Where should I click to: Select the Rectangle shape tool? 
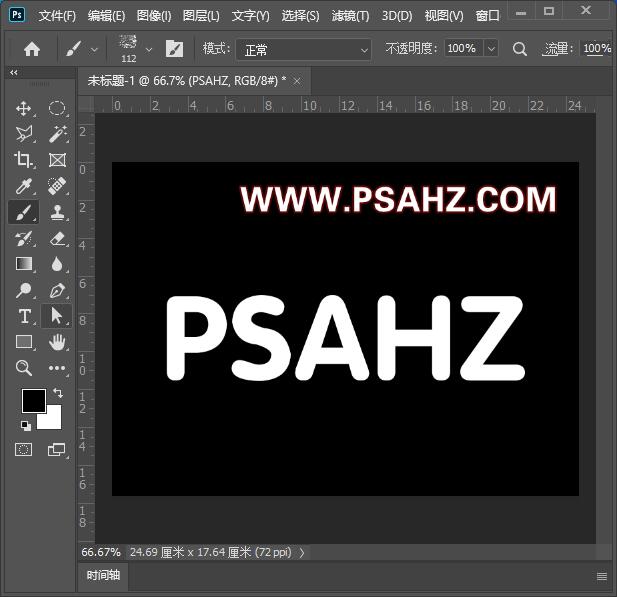point(24,342)
